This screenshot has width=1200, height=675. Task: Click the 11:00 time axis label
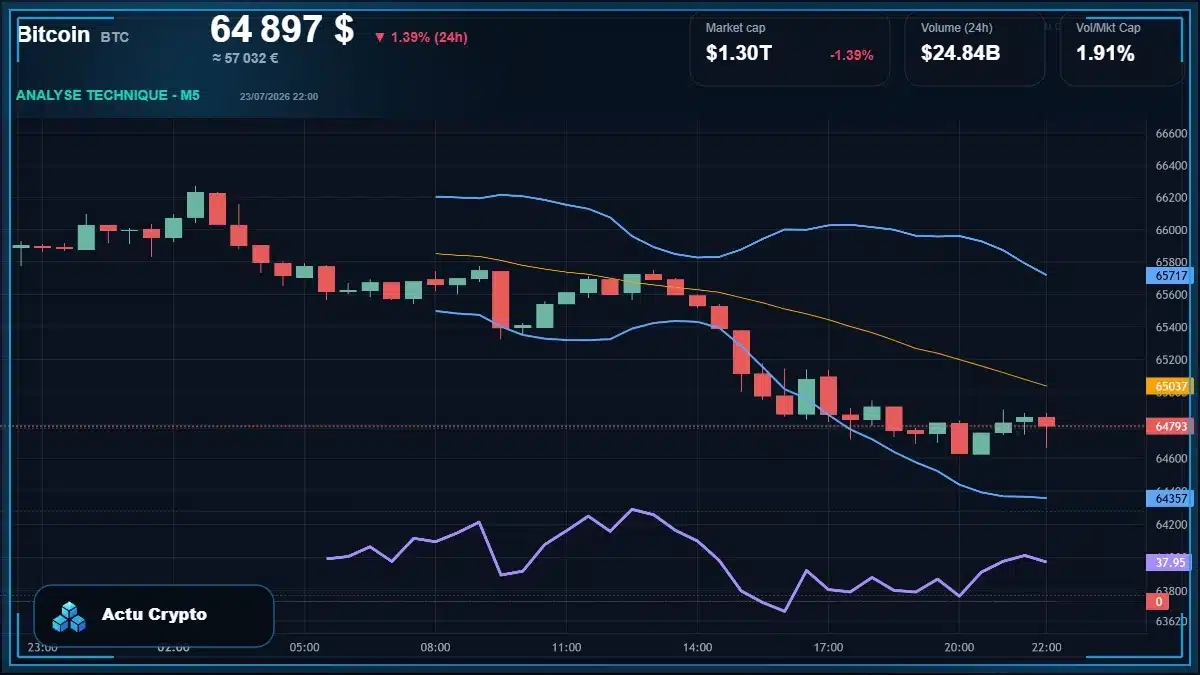click(x=566, y=647)
